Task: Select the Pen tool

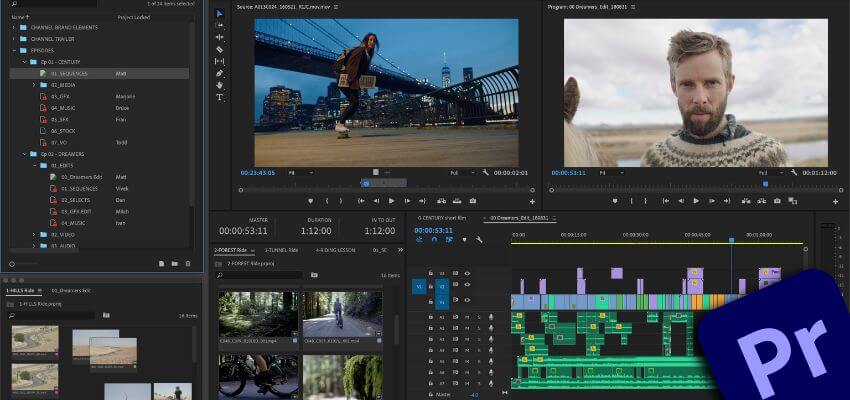Action: [220, 73]
